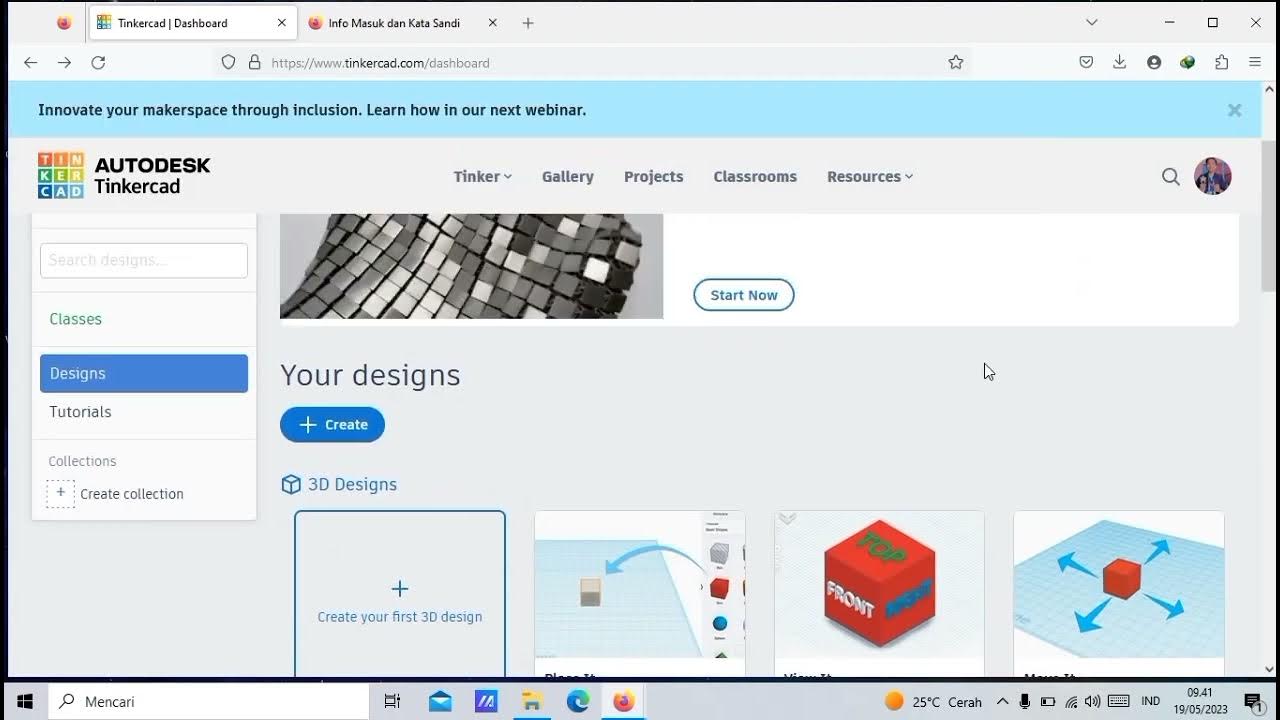Click the browser back arrow
Screen dimensions: 1280x720
31,62
